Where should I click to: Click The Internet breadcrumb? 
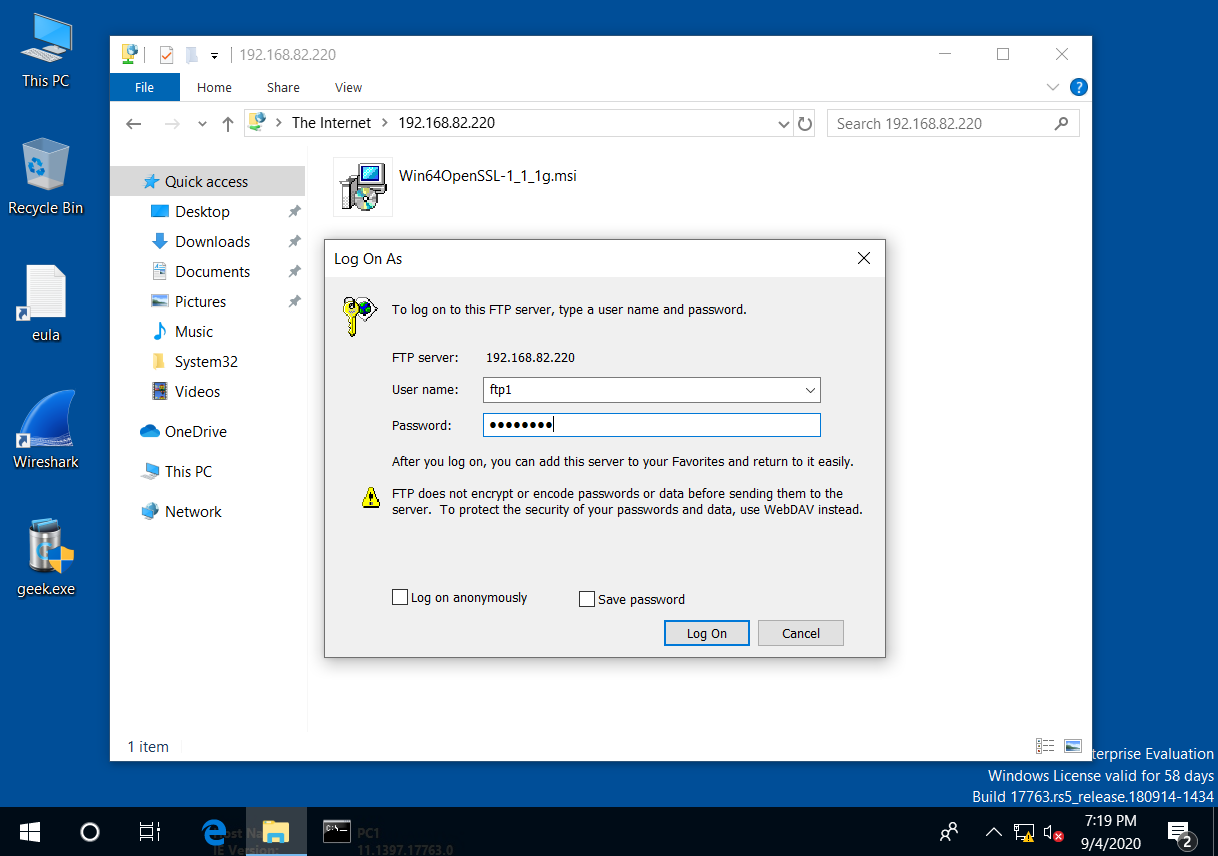coord(331,123)
